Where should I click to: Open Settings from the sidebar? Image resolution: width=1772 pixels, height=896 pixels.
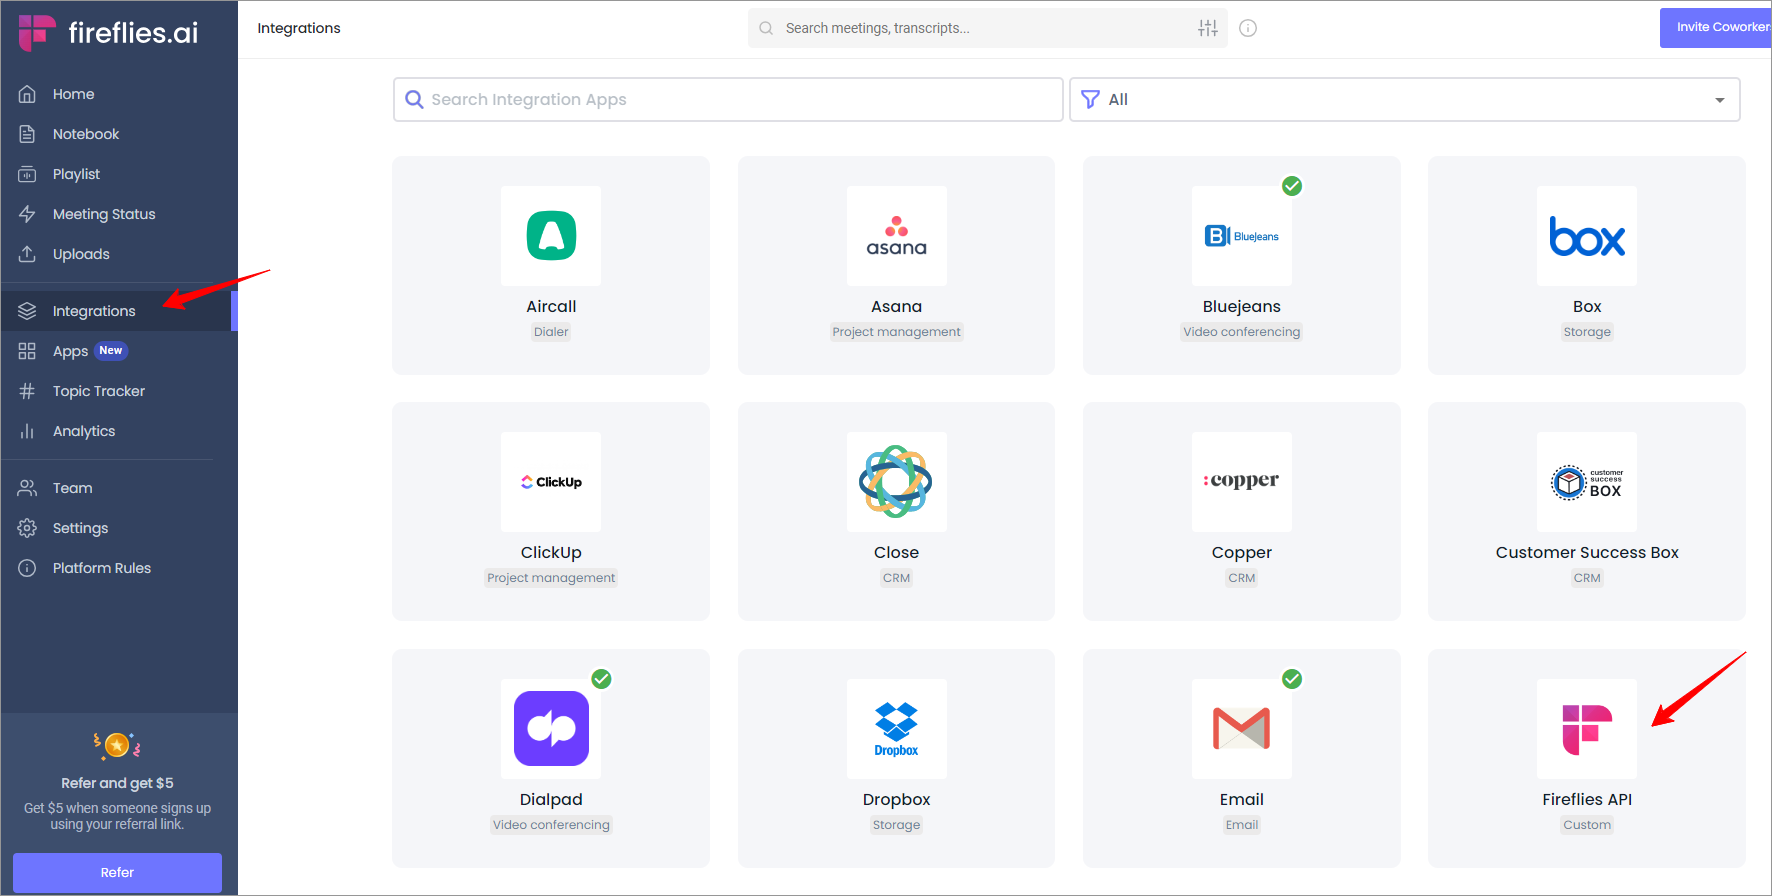pos(81,528)
